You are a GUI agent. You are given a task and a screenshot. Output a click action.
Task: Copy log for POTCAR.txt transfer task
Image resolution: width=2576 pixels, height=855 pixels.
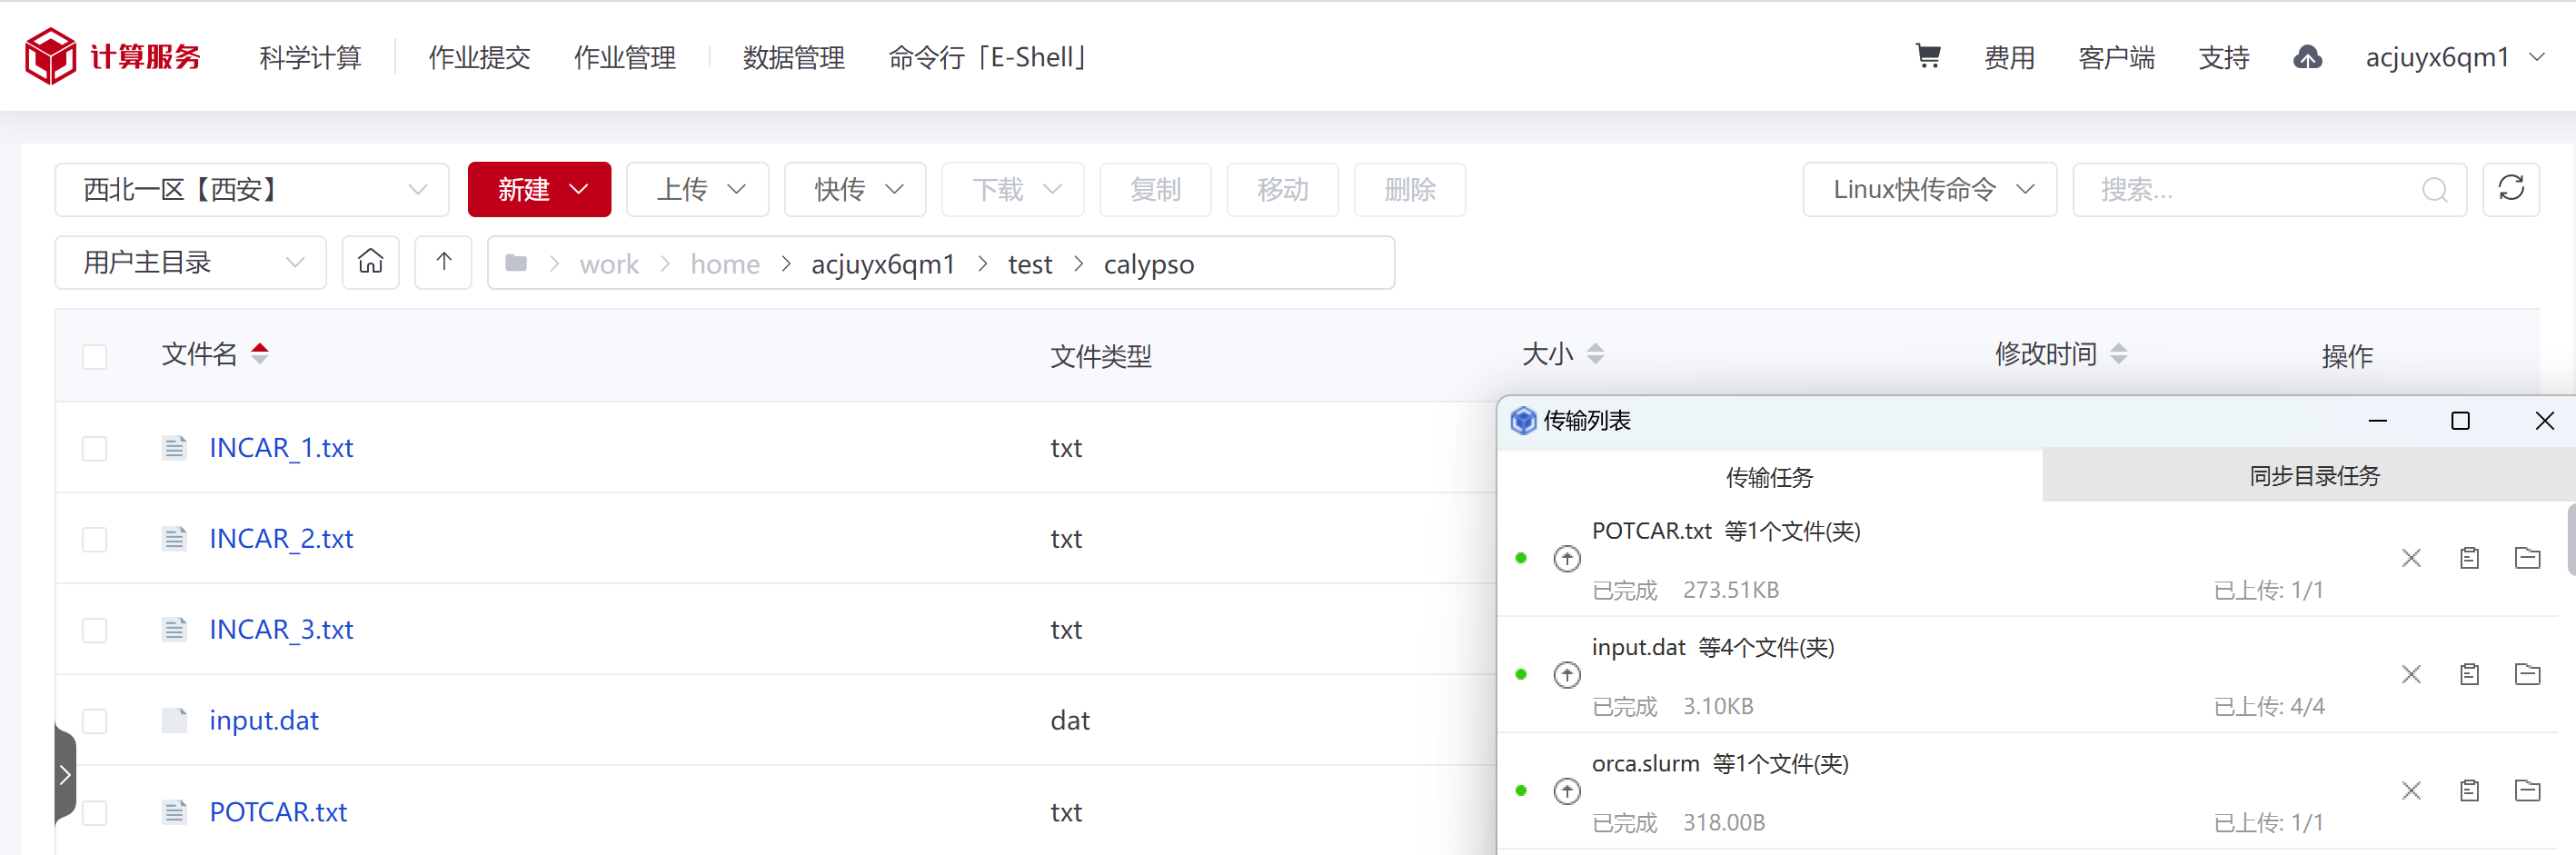coord(2469,558)
